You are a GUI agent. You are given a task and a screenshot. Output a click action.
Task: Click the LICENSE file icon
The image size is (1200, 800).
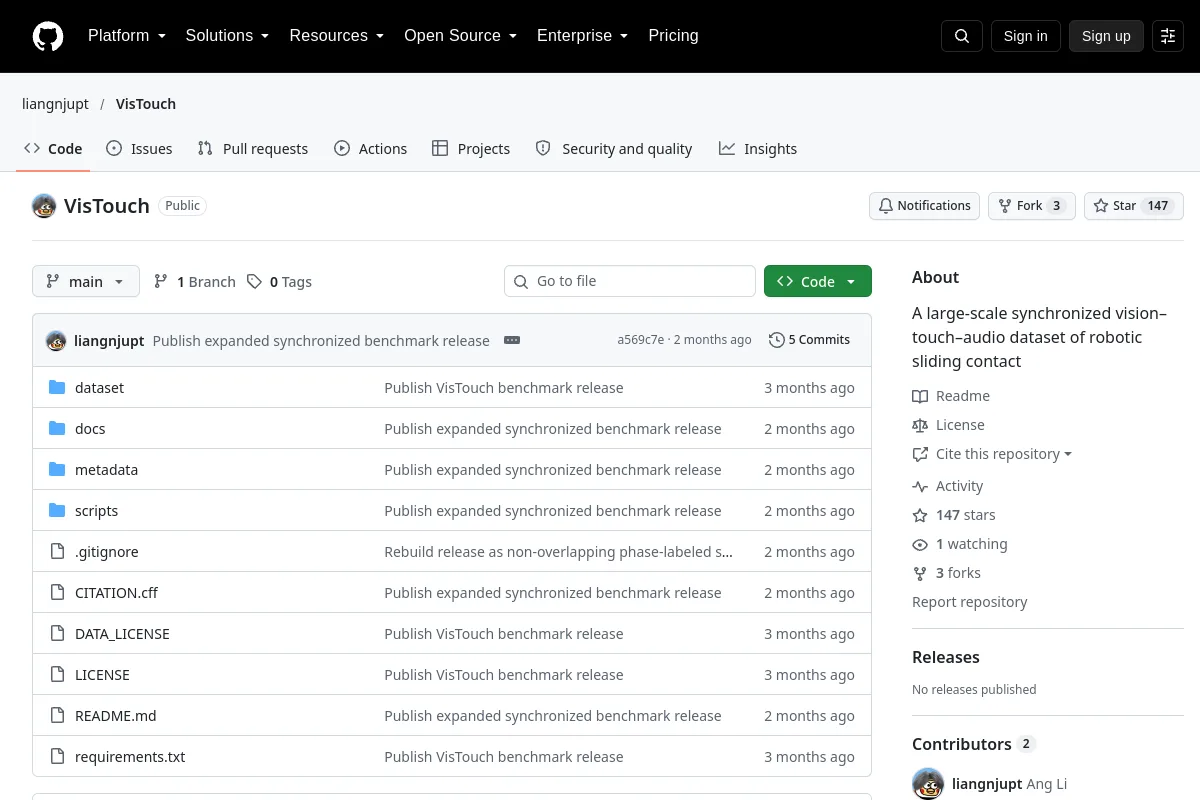57,675
